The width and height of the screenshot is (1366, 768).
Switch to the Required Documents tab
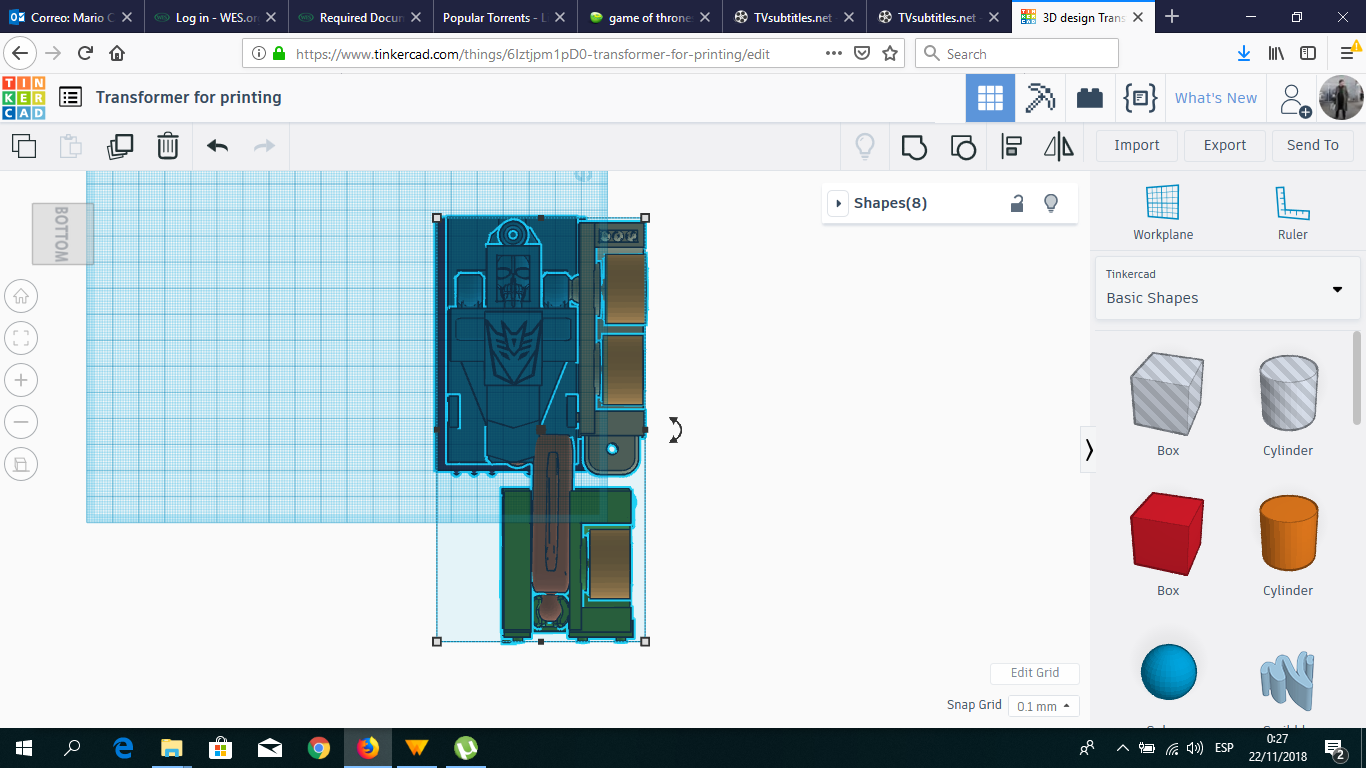(x=361, y=17)
